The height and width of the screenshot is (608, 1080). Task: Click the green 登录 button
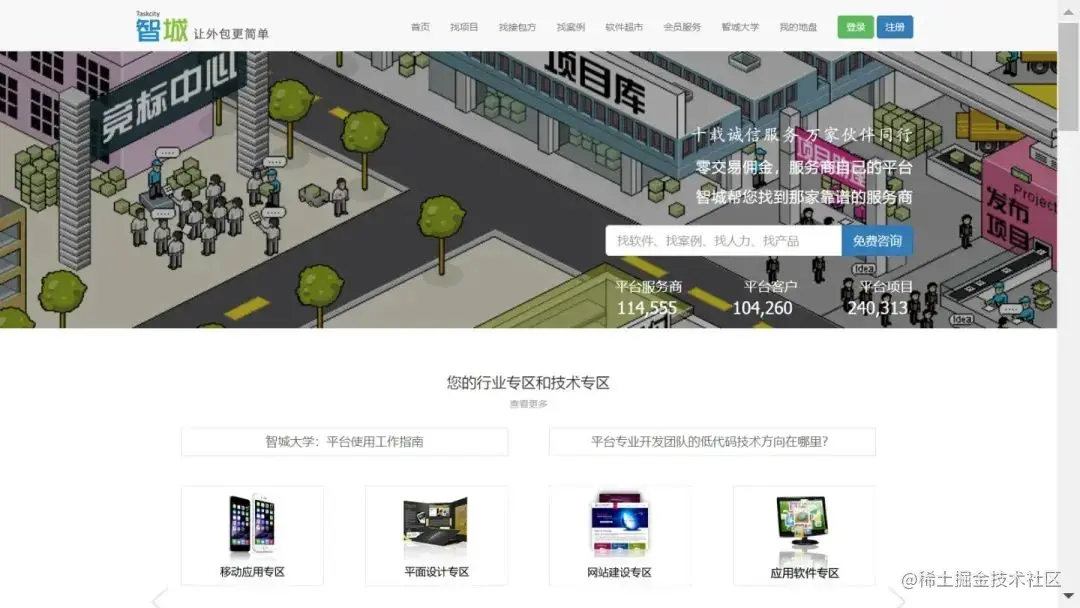[x=855, y=27]
